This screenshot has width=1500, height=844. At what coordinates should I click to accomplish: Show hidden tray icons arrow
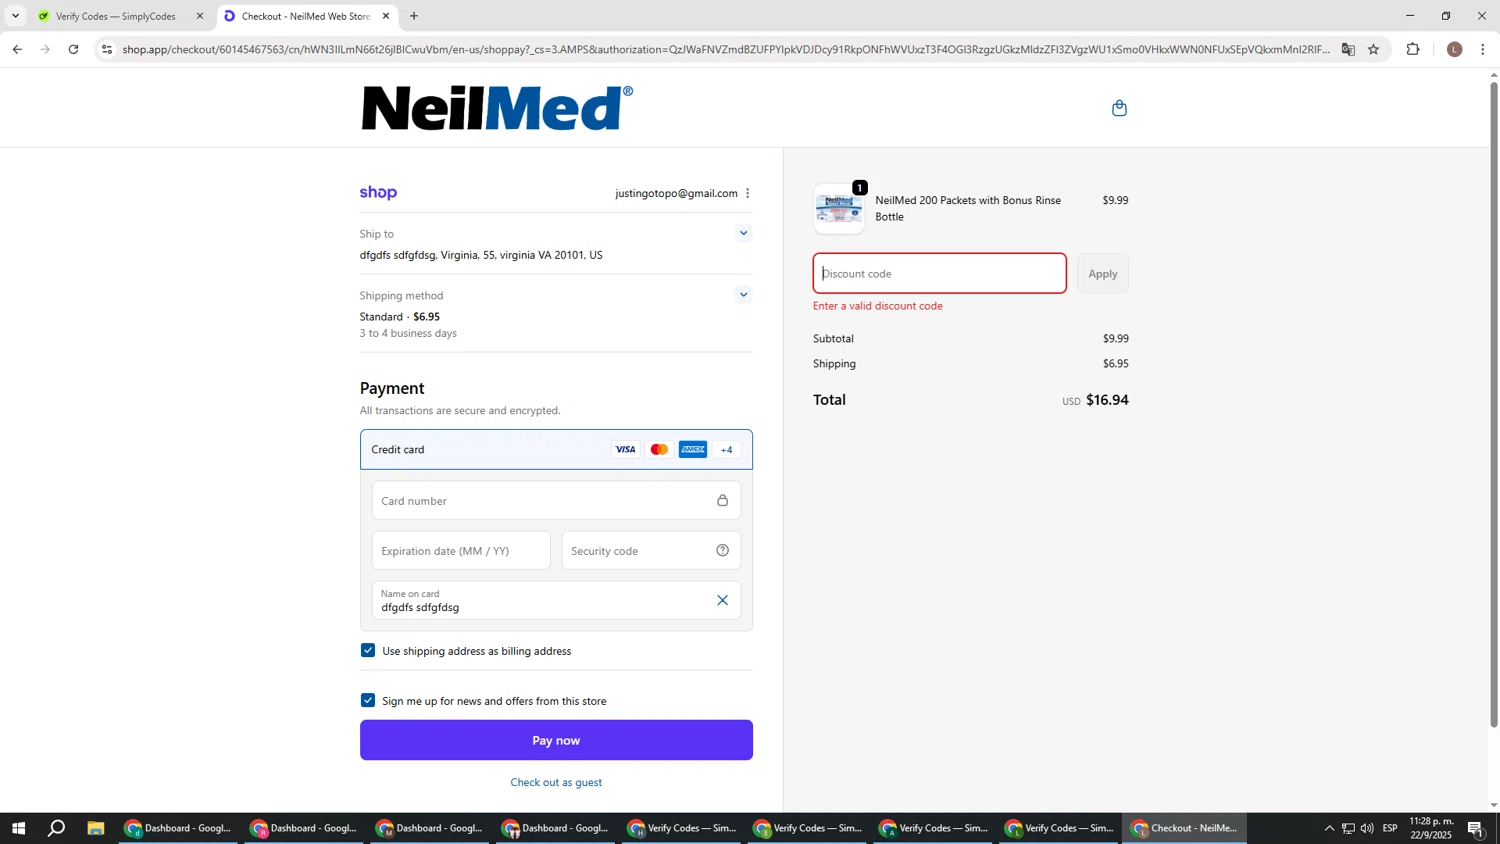(1329, 828)
